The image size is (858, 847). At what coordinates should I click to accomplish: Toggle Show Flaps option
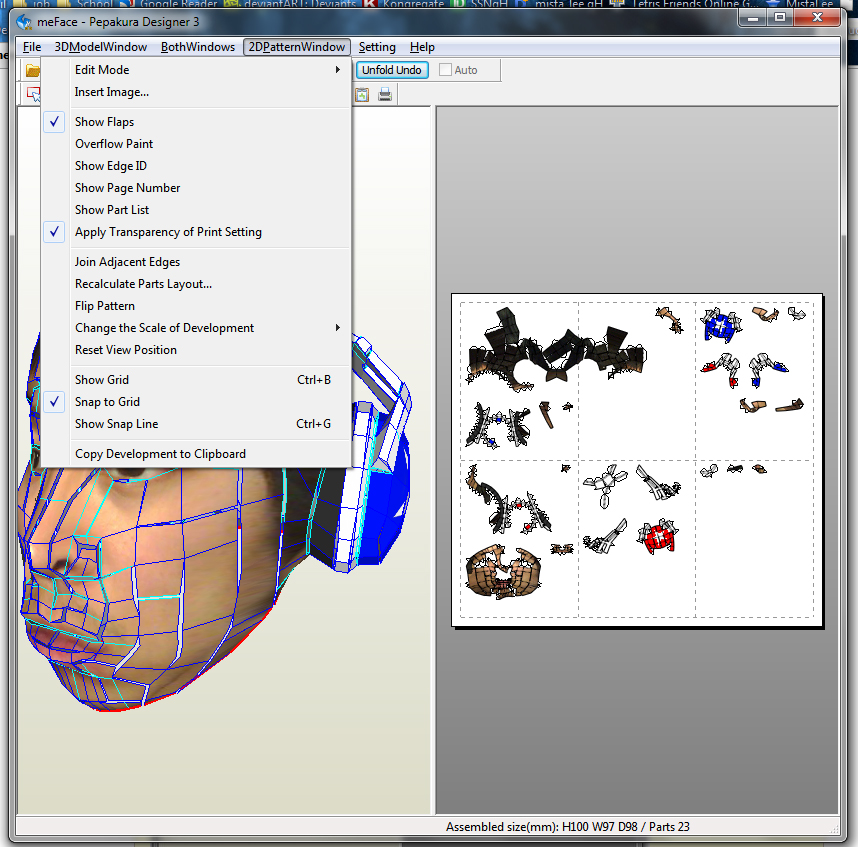[196, 122]
